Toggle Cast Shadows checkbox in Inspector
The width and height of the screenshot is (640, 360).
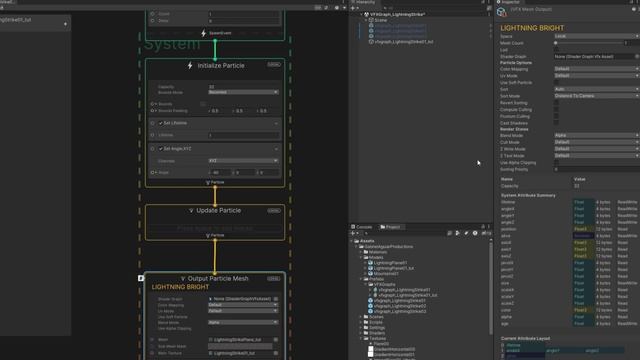[x=556, y=123]
